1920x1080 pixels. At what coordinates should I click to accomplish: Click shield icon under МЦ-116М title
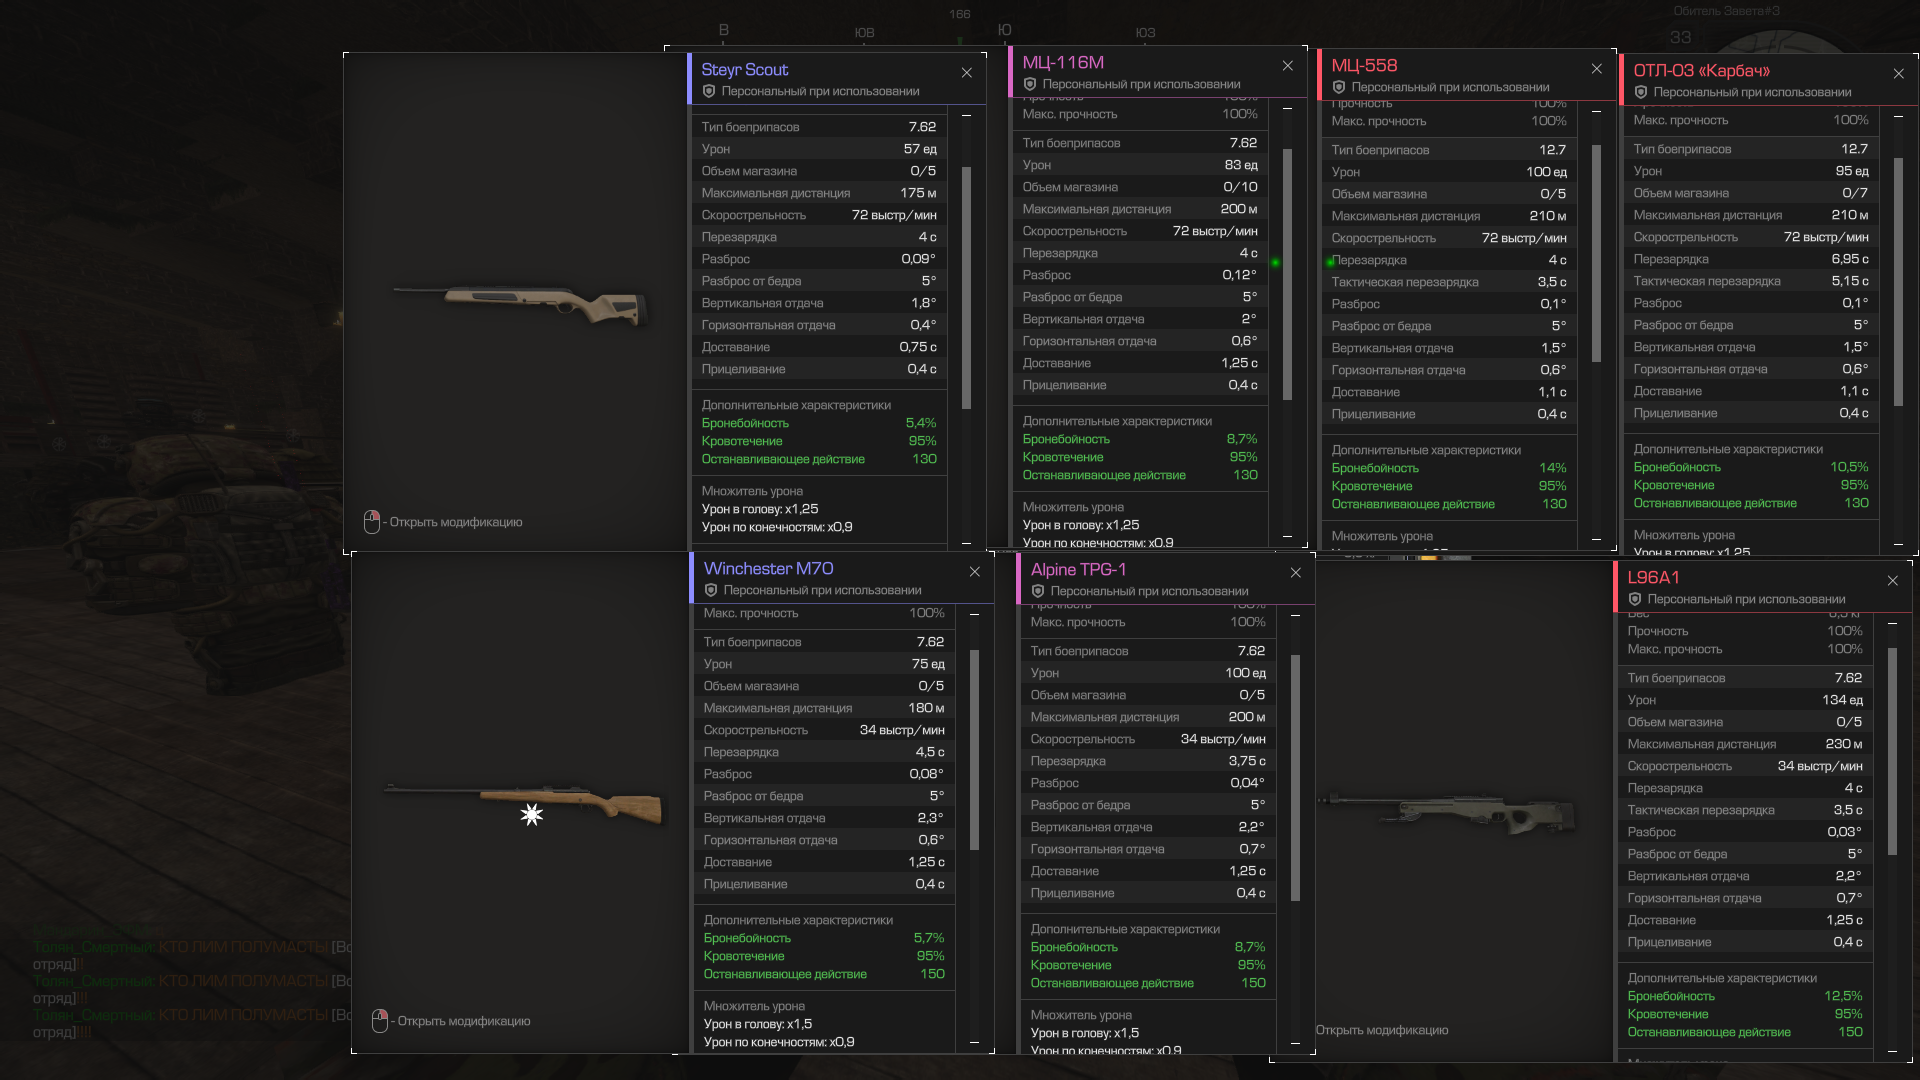(1030, 84)
